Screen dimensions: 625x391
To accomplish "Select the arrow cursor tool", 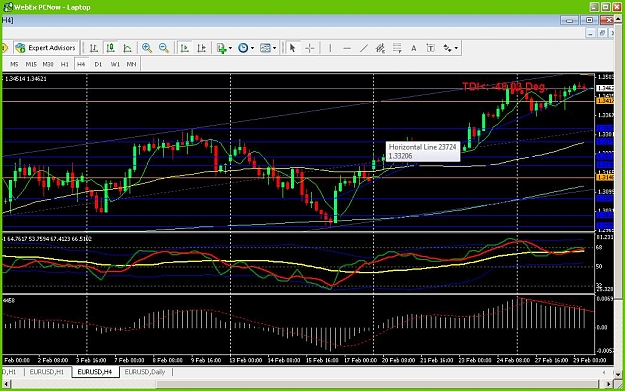I will [x=292, y=48].
